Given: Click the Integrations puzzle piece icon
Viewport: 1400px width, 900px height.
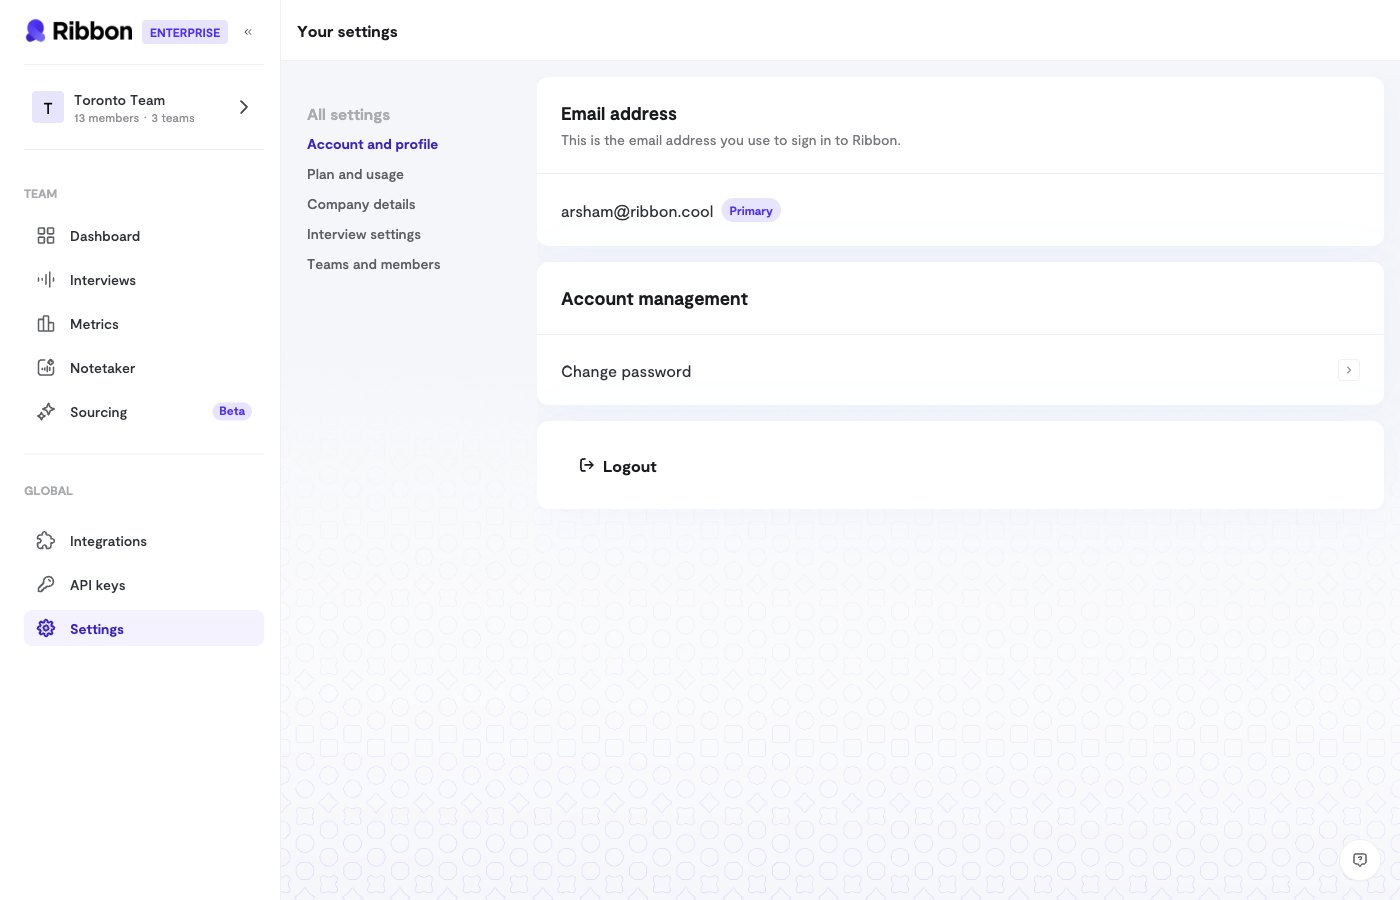Looking at the screenshot, I should 46,541.
